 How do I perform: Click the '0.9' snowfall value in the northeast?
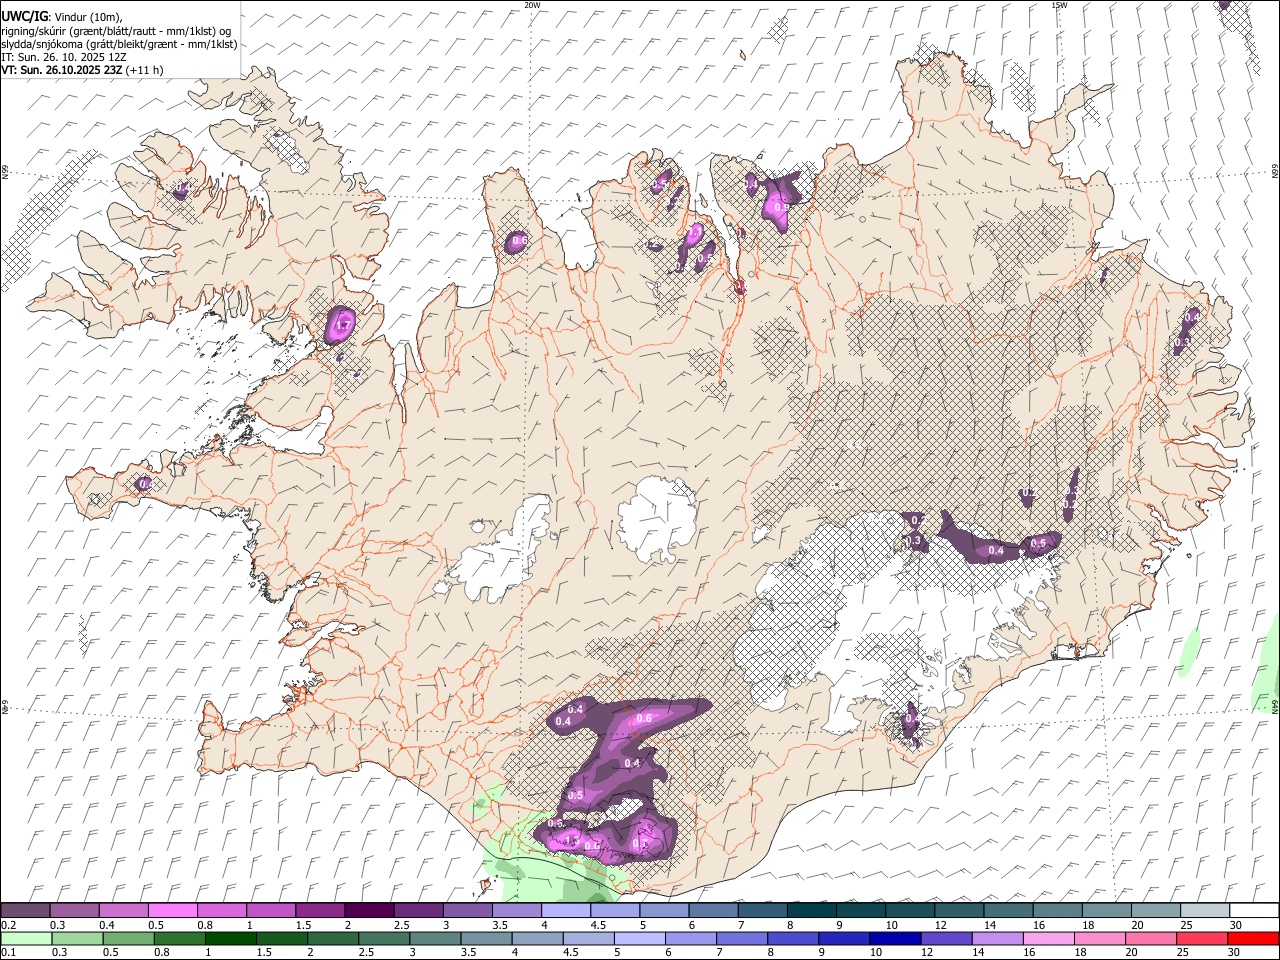782,208
